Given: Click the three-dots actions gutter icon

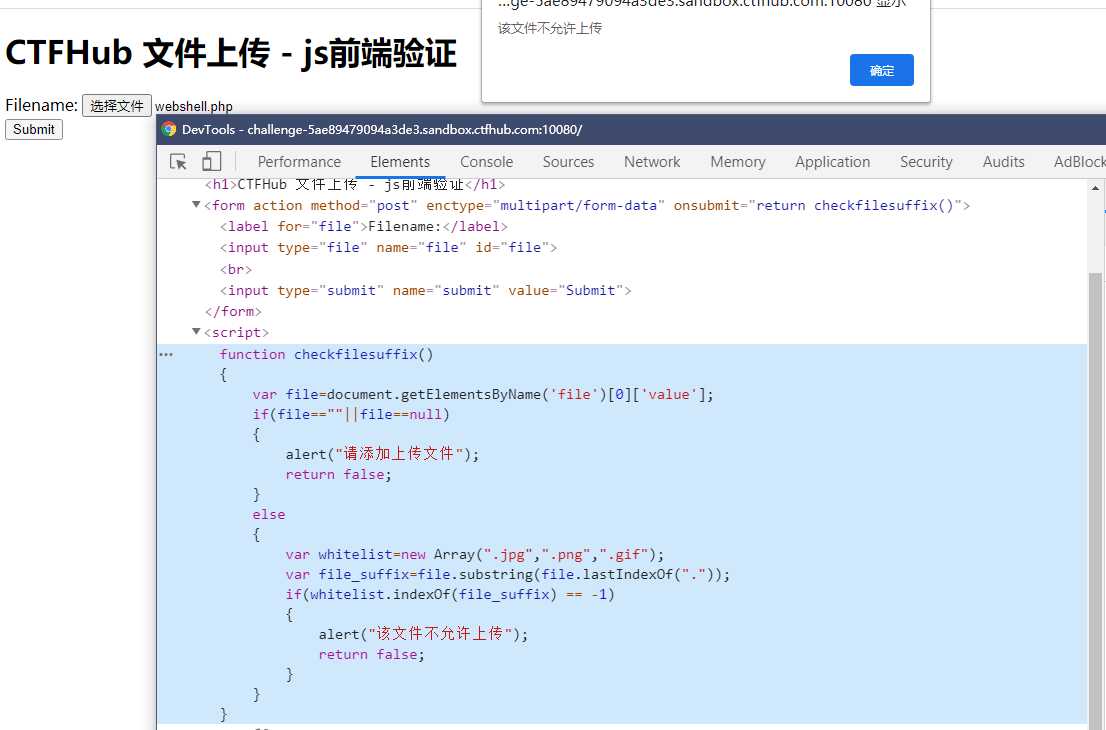Looking at the screenshot, I should tap(166, 355).
